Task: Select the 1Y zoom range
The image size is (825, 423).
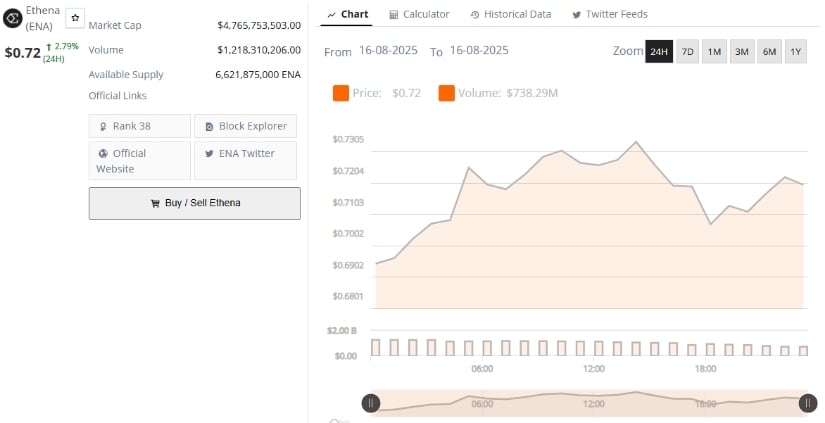Action: pyautogui.click(x=796, y=52)
